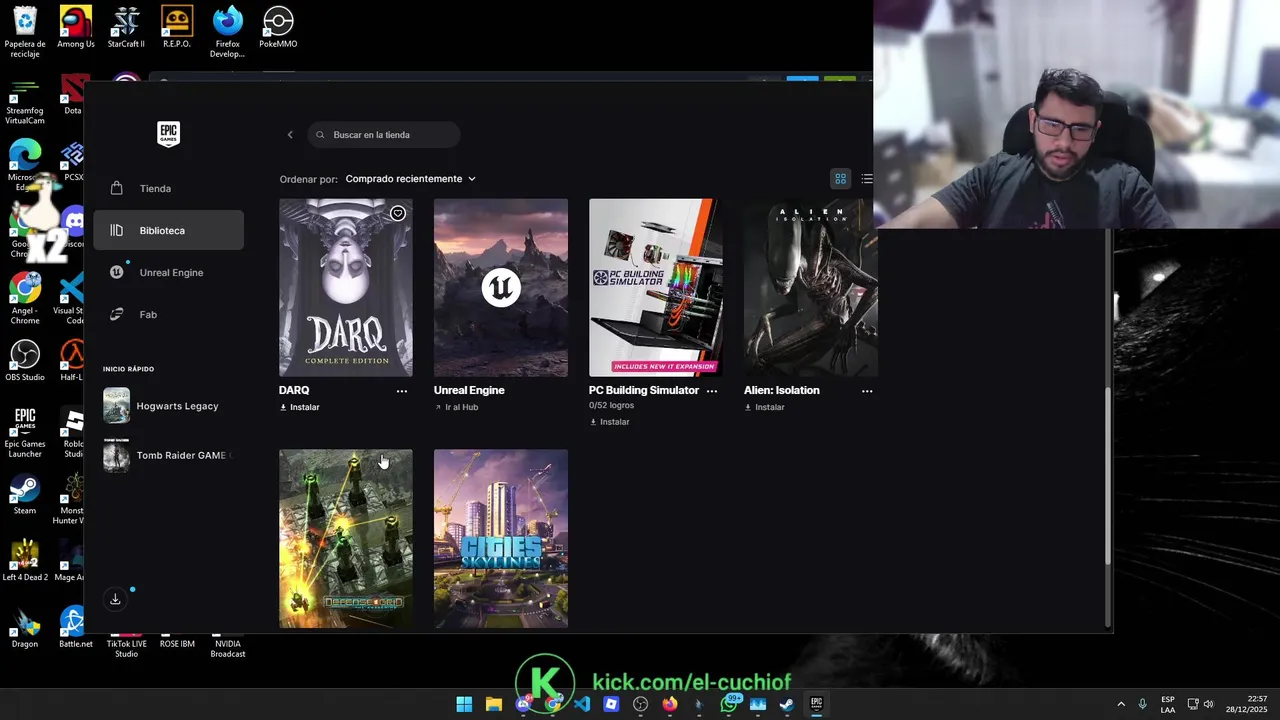Launch Tomb Raider GAME from quick launch

point(168,455)
